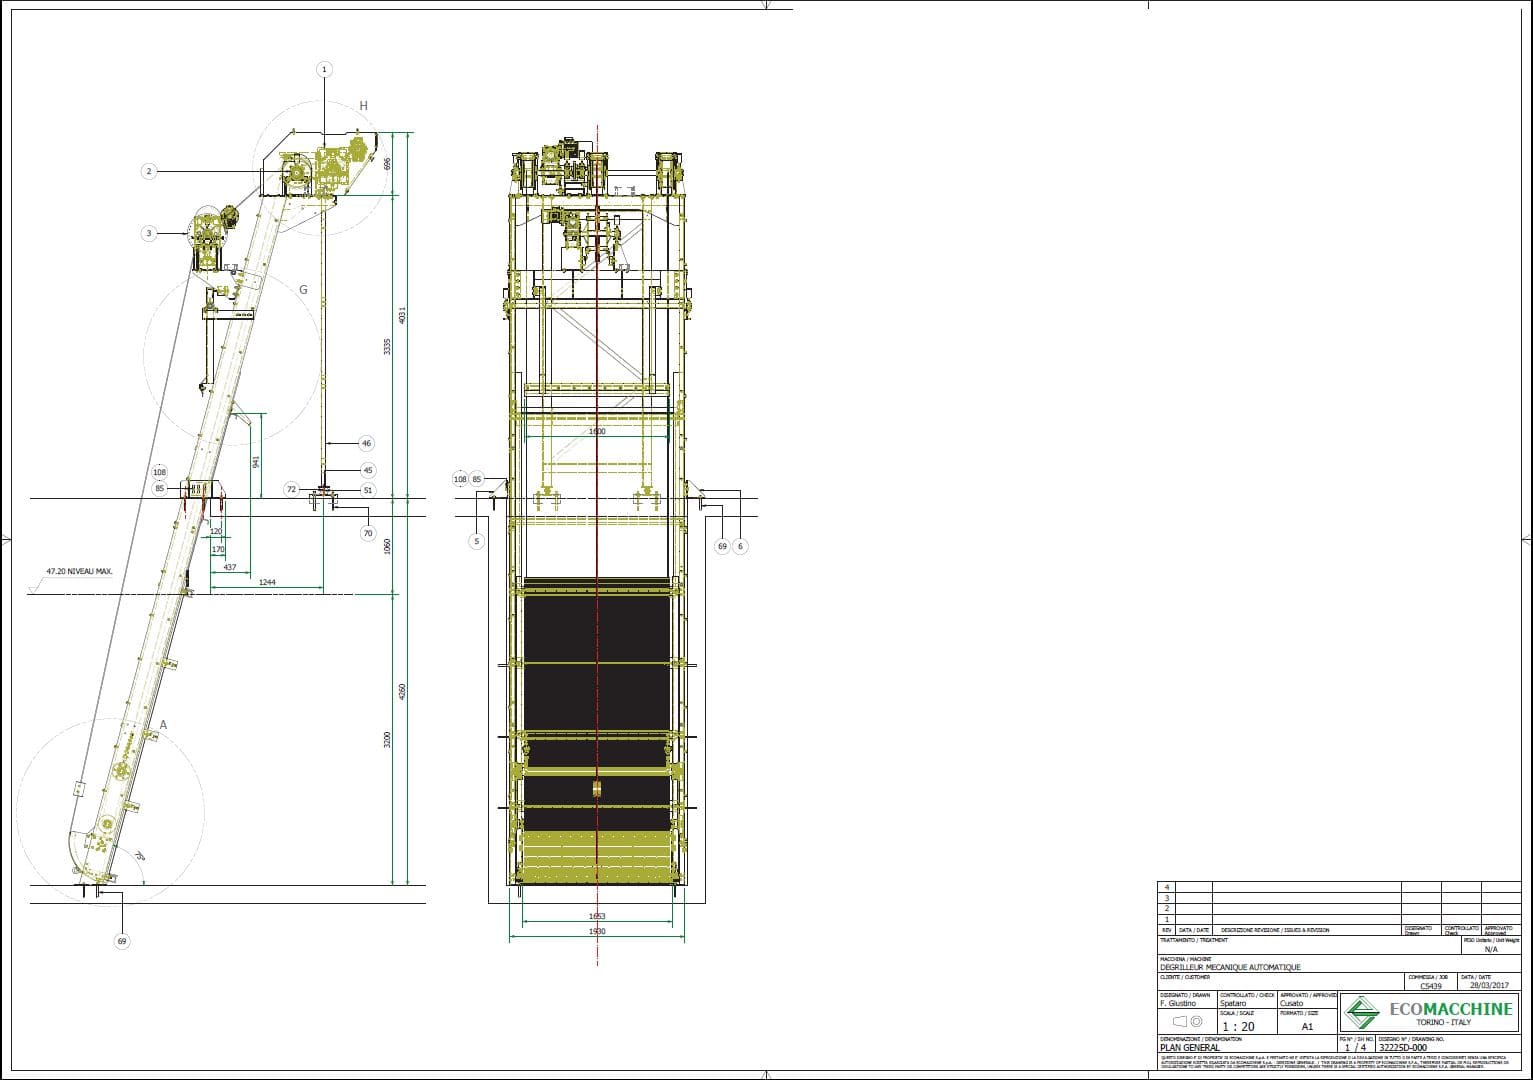Click the approver name 'Cusato'
Screen dimensions: 1533x1080
tap(1292, 1004)
